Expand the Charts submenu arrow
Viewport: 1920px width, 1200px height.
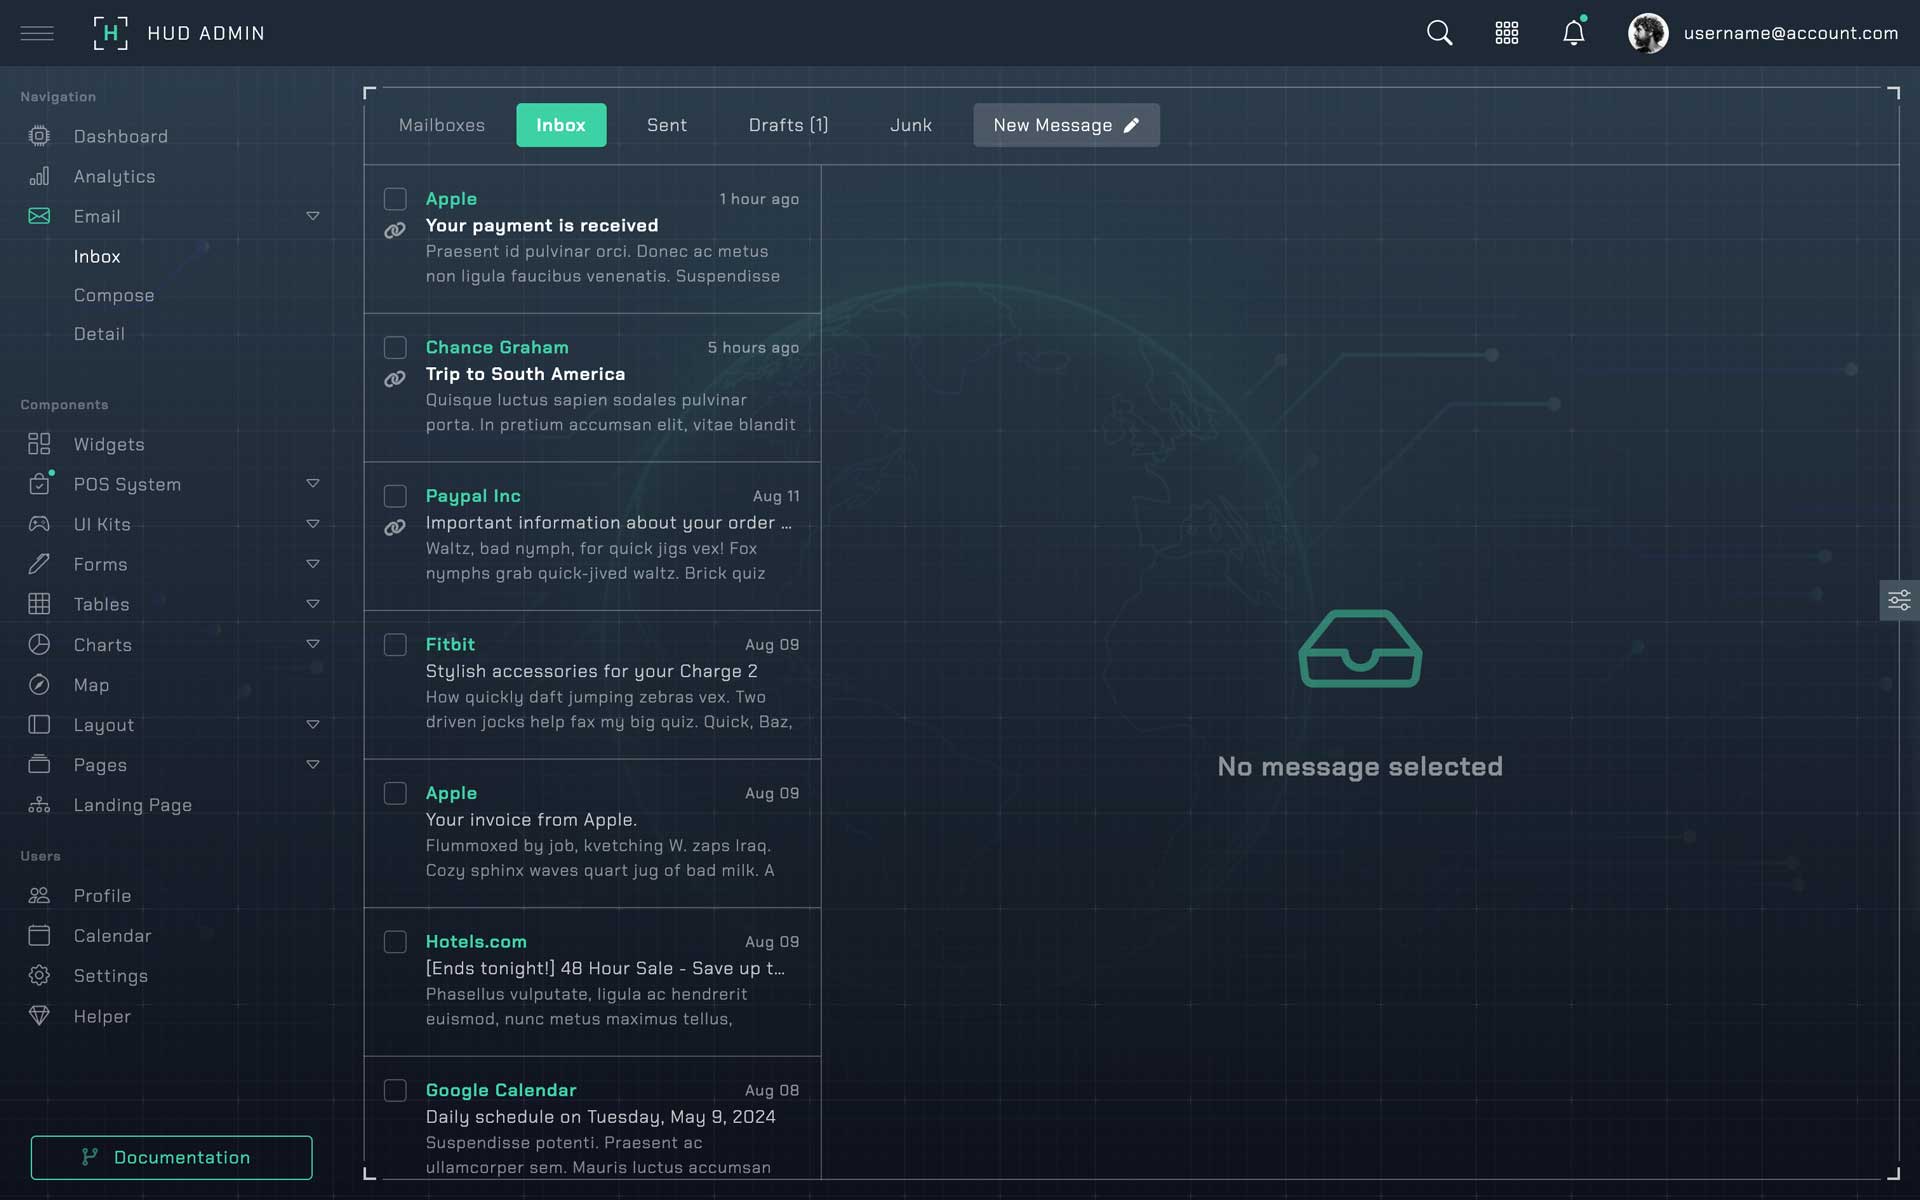coord(312,645)
